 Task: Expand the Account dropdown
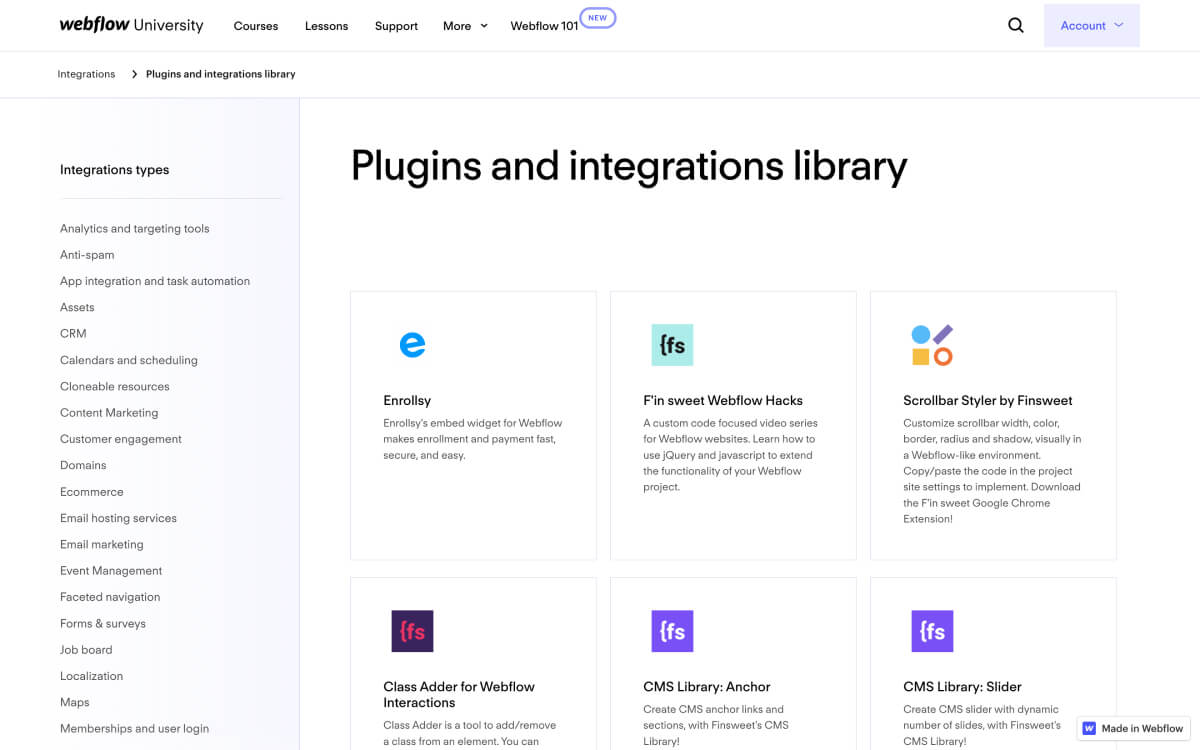click(1091, 25)
